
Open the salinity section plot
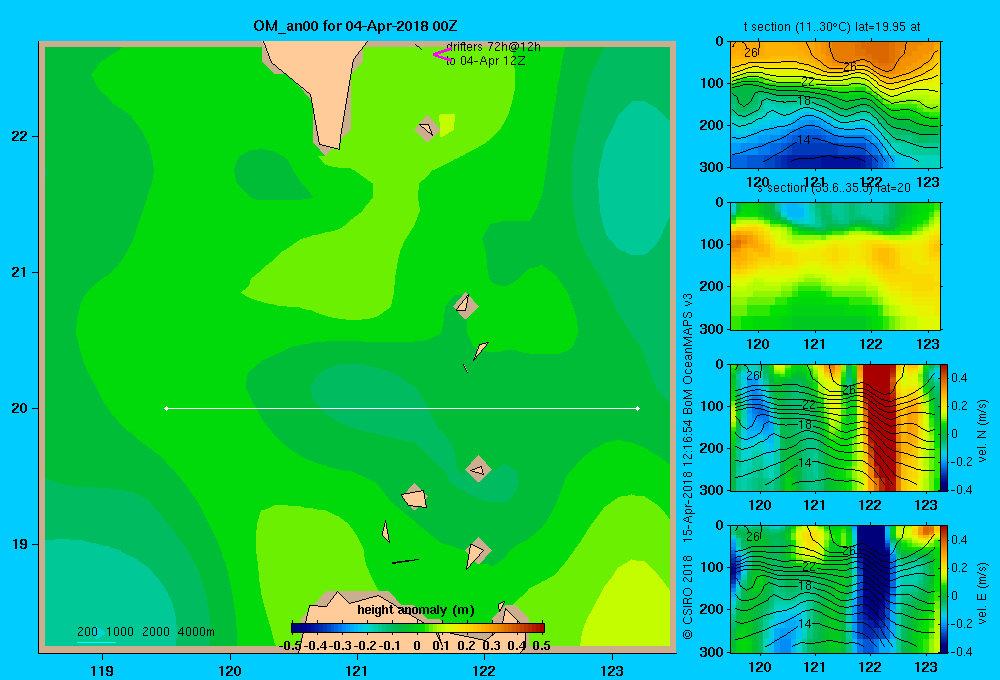coord(835,266)
